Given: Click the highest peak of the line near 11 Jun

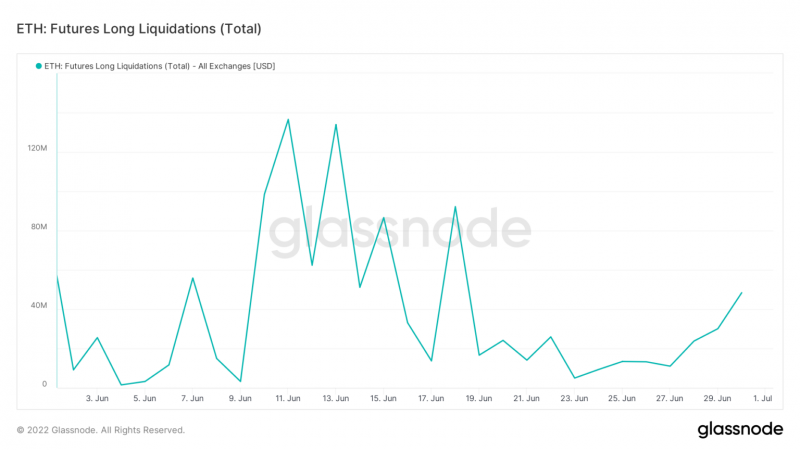Looking at the screenshot, I should (288, 120).
